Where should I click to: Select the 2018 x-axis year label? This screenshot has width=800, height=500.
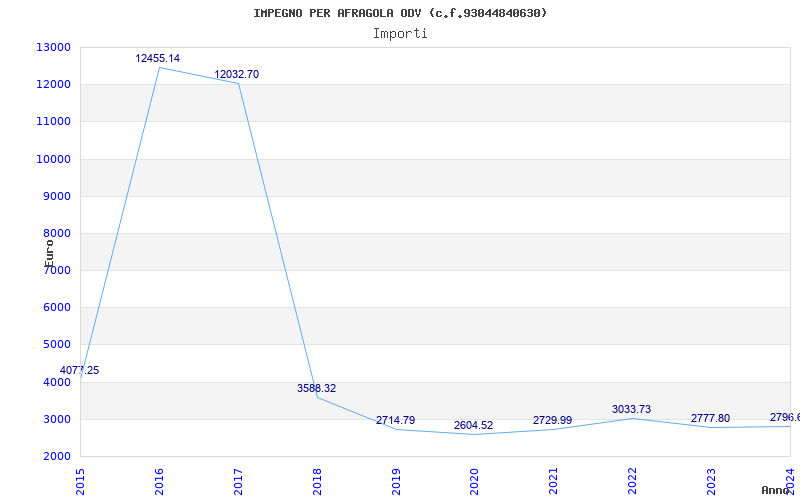click(x=317, y=481)
